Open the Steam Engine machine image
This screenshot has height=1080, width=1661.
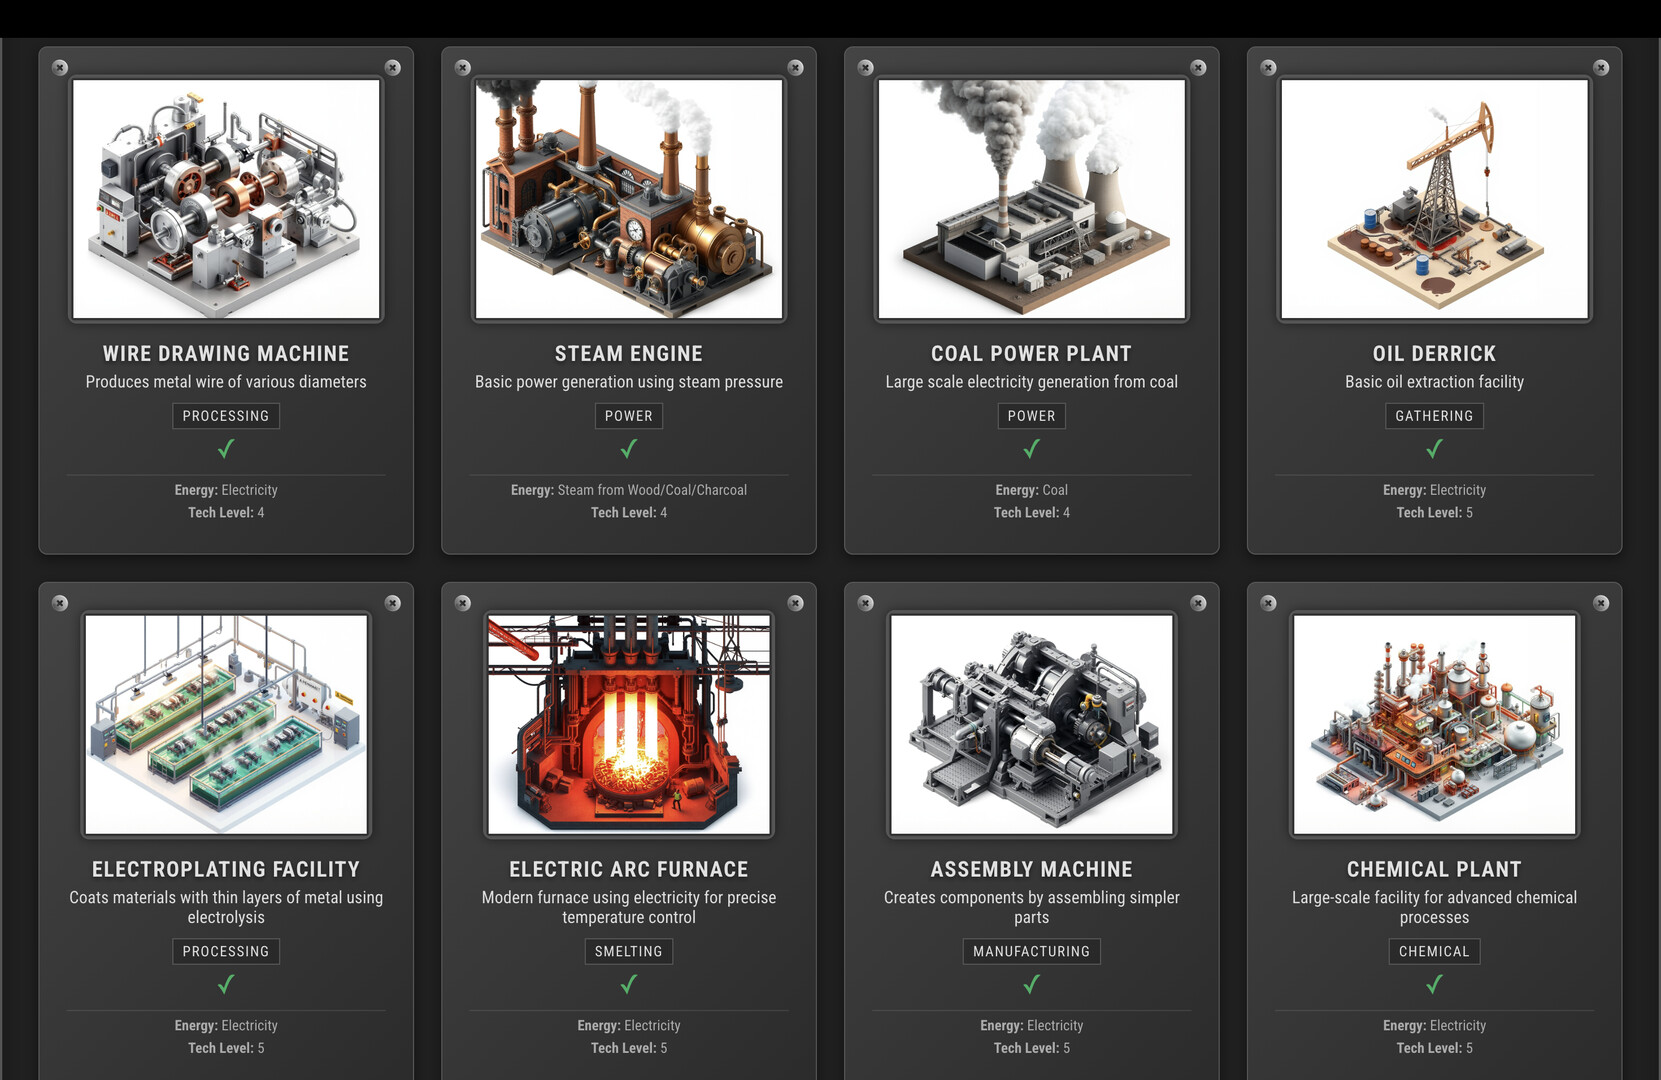(x=628, y=198)
